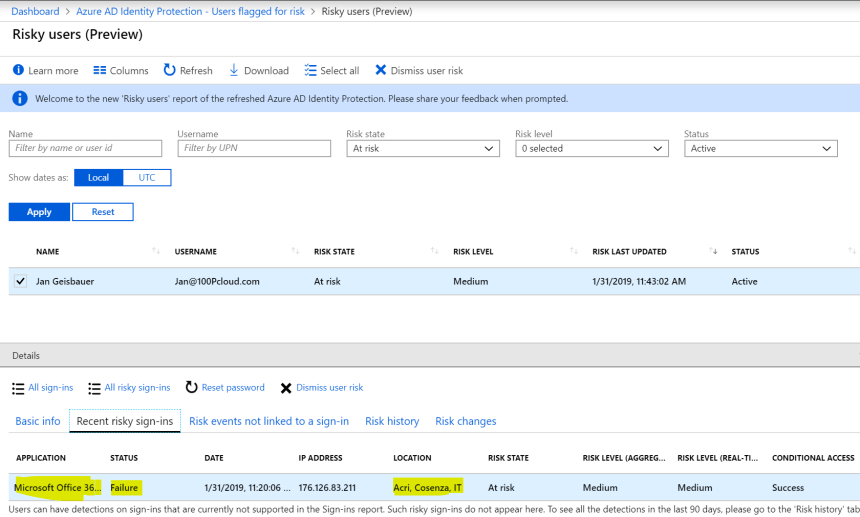Download the risky users report
Viewport: 860px width, 517px height.
(258, 71)
